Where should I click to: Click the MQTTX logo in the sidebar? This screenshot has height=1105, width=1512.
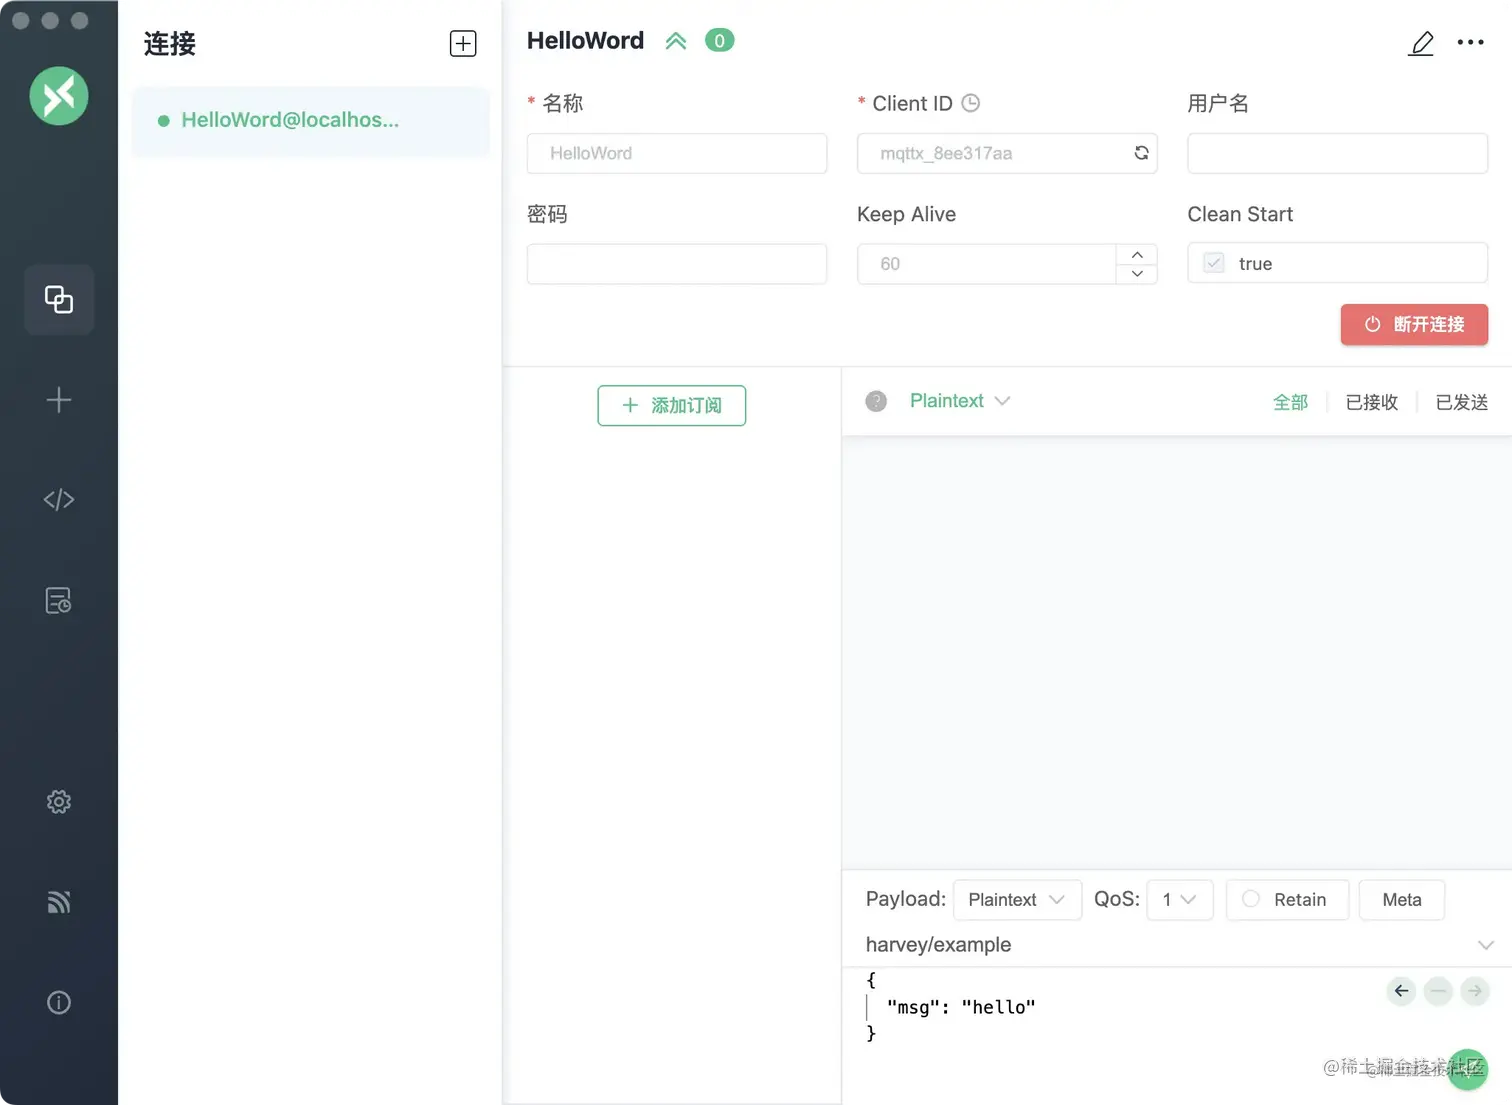click(59, 96)
